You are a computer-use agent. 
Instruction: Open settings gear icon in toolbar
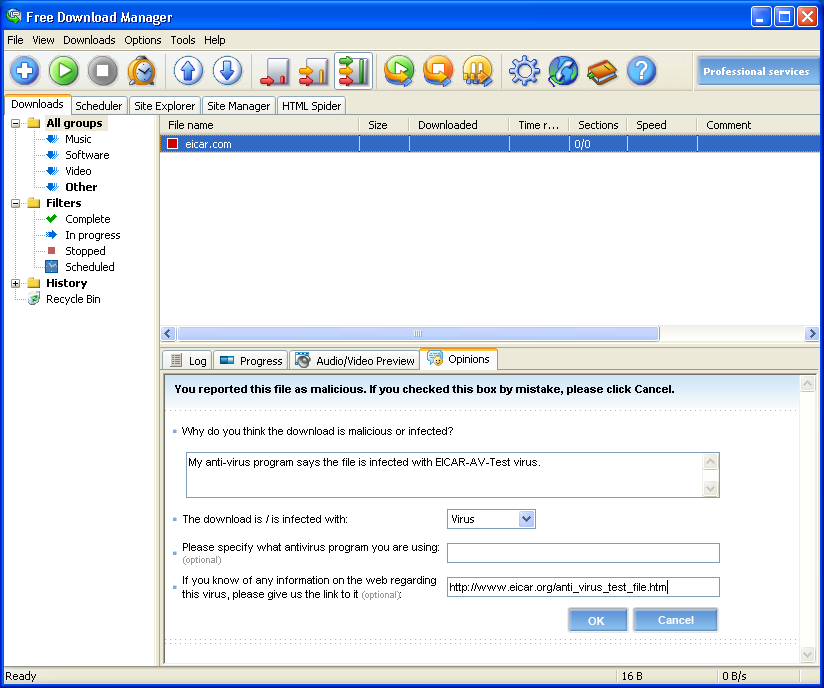[524, 70]
